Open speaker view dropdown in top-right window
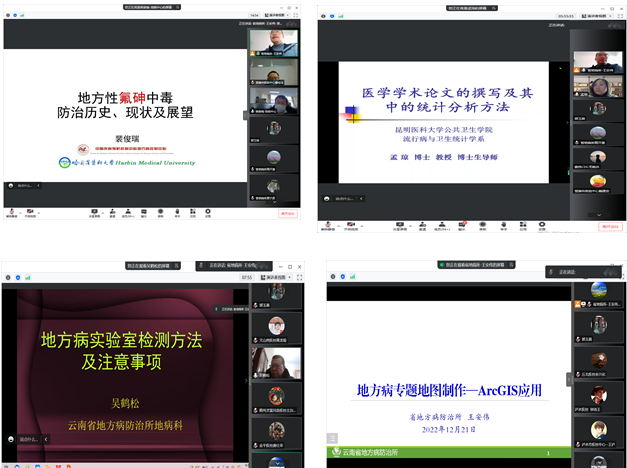627x468 pixels. pos(597,16)
